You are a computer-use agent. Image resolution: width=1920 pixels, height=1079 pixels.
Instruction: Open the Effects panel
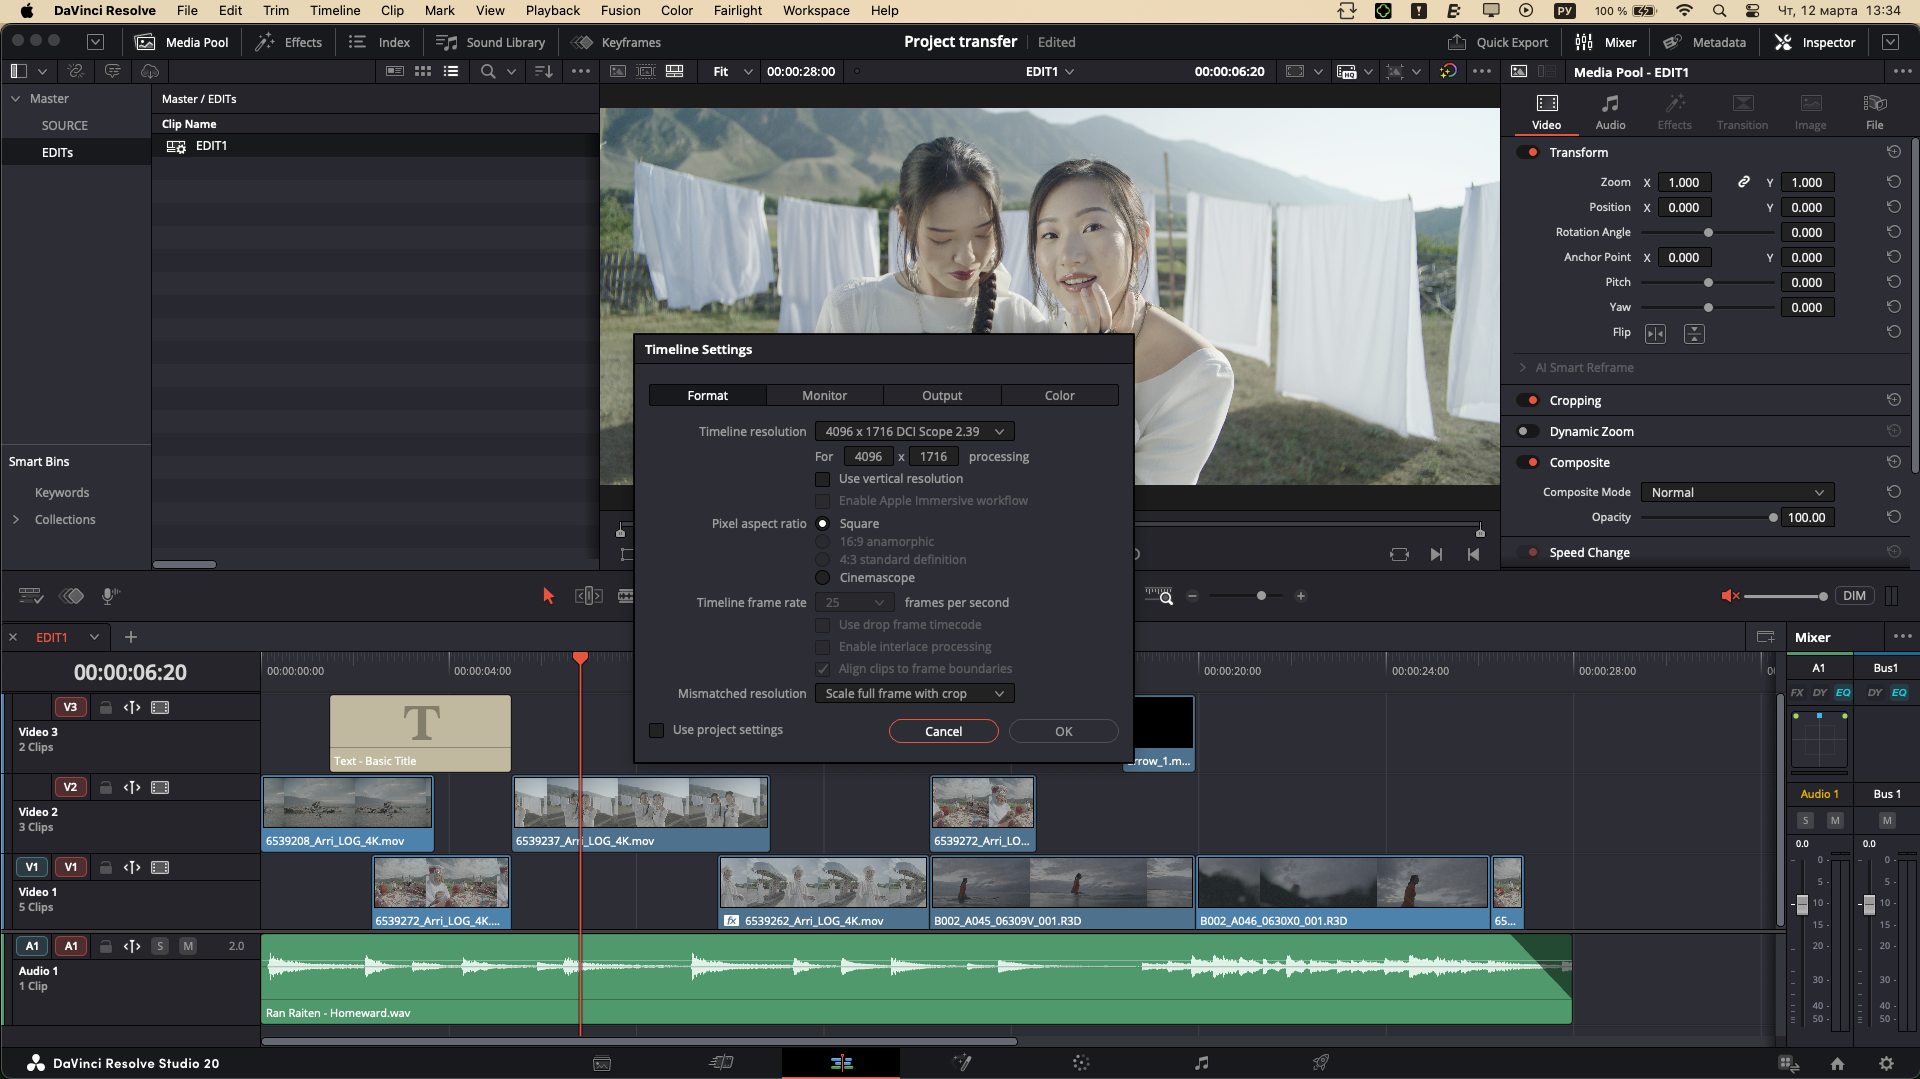(288, 42)
